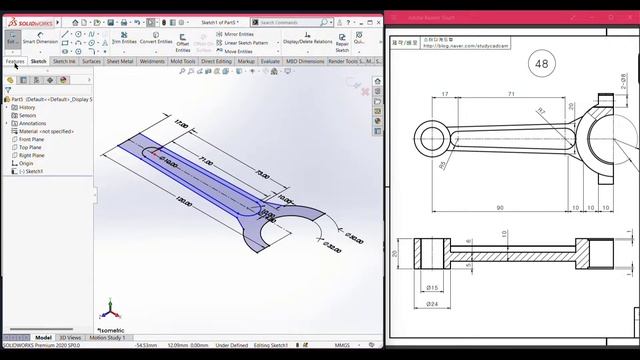Select the Corner Rectangle tool
Viewport: 640px width, 360px height.
(x=65, y=43)
